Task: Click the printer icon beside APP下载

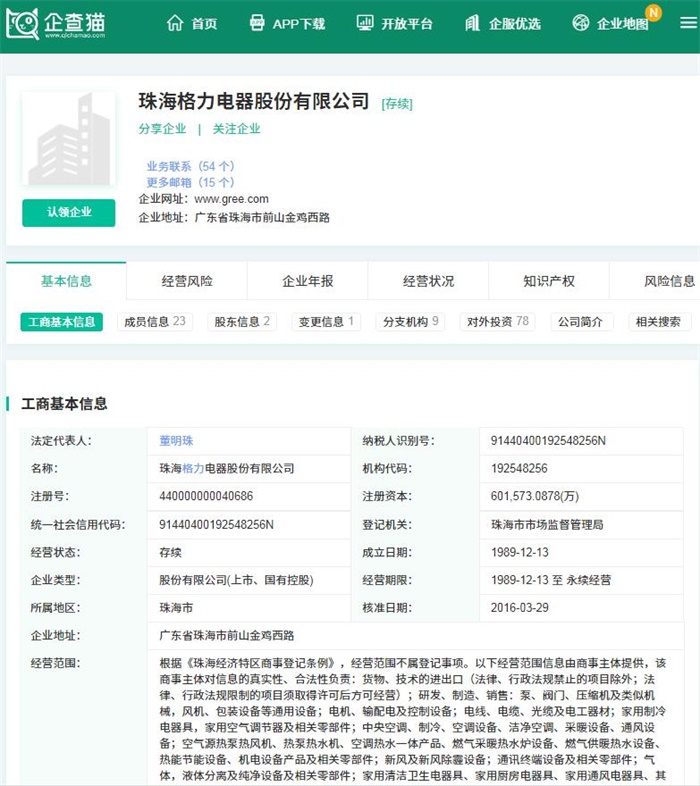Action: (x=257, y=23)
